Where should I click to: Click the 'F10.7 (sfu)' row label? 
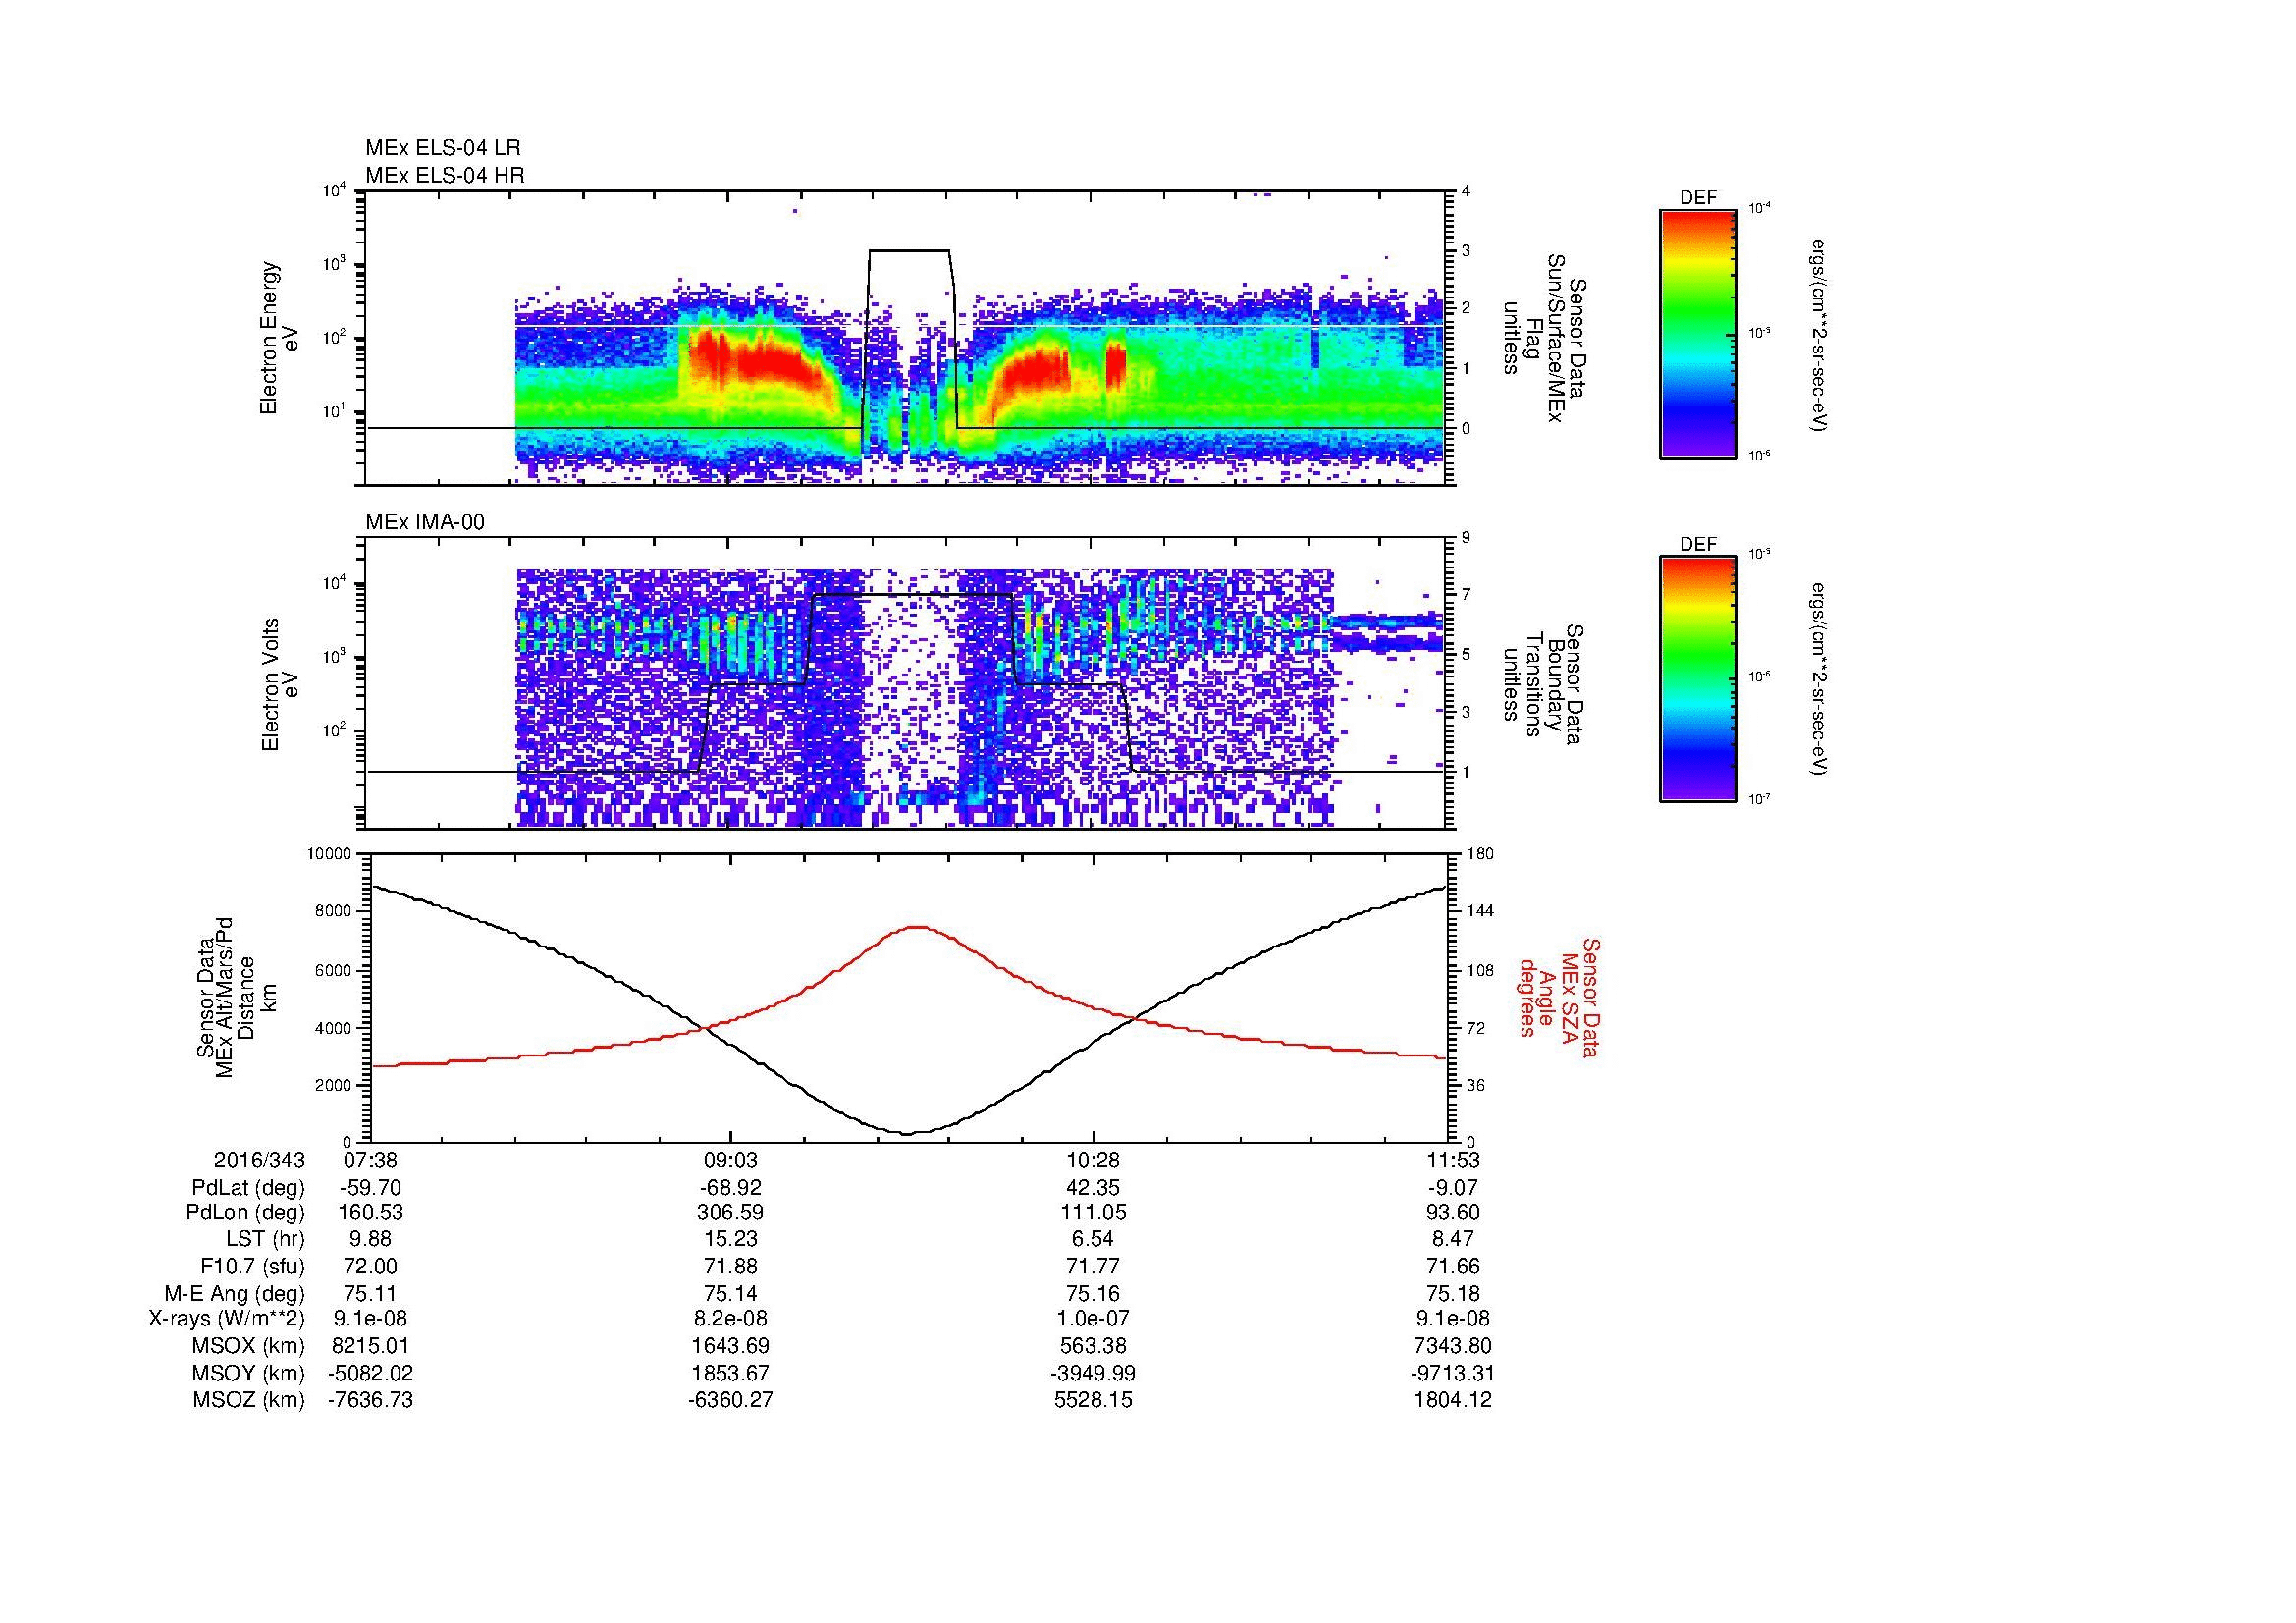pos(253,1266)
